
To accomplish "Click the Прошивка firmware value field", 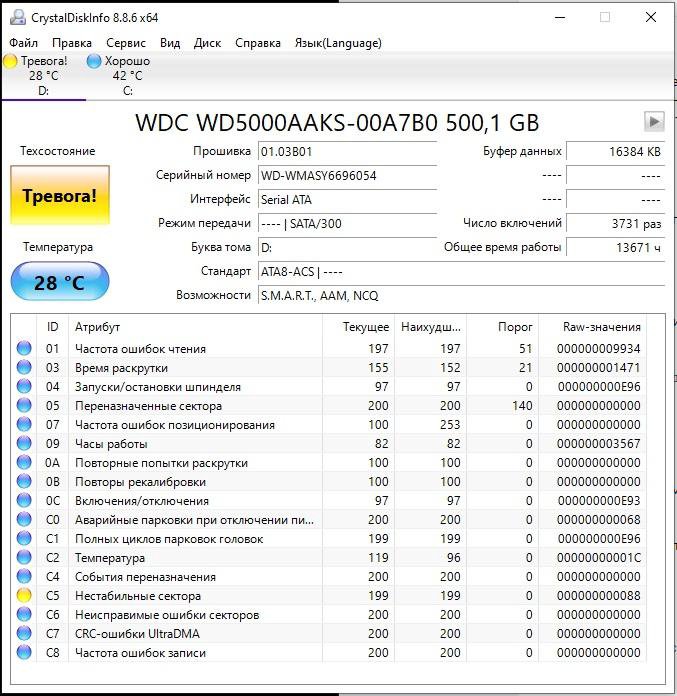I will [x=346, y=151].
